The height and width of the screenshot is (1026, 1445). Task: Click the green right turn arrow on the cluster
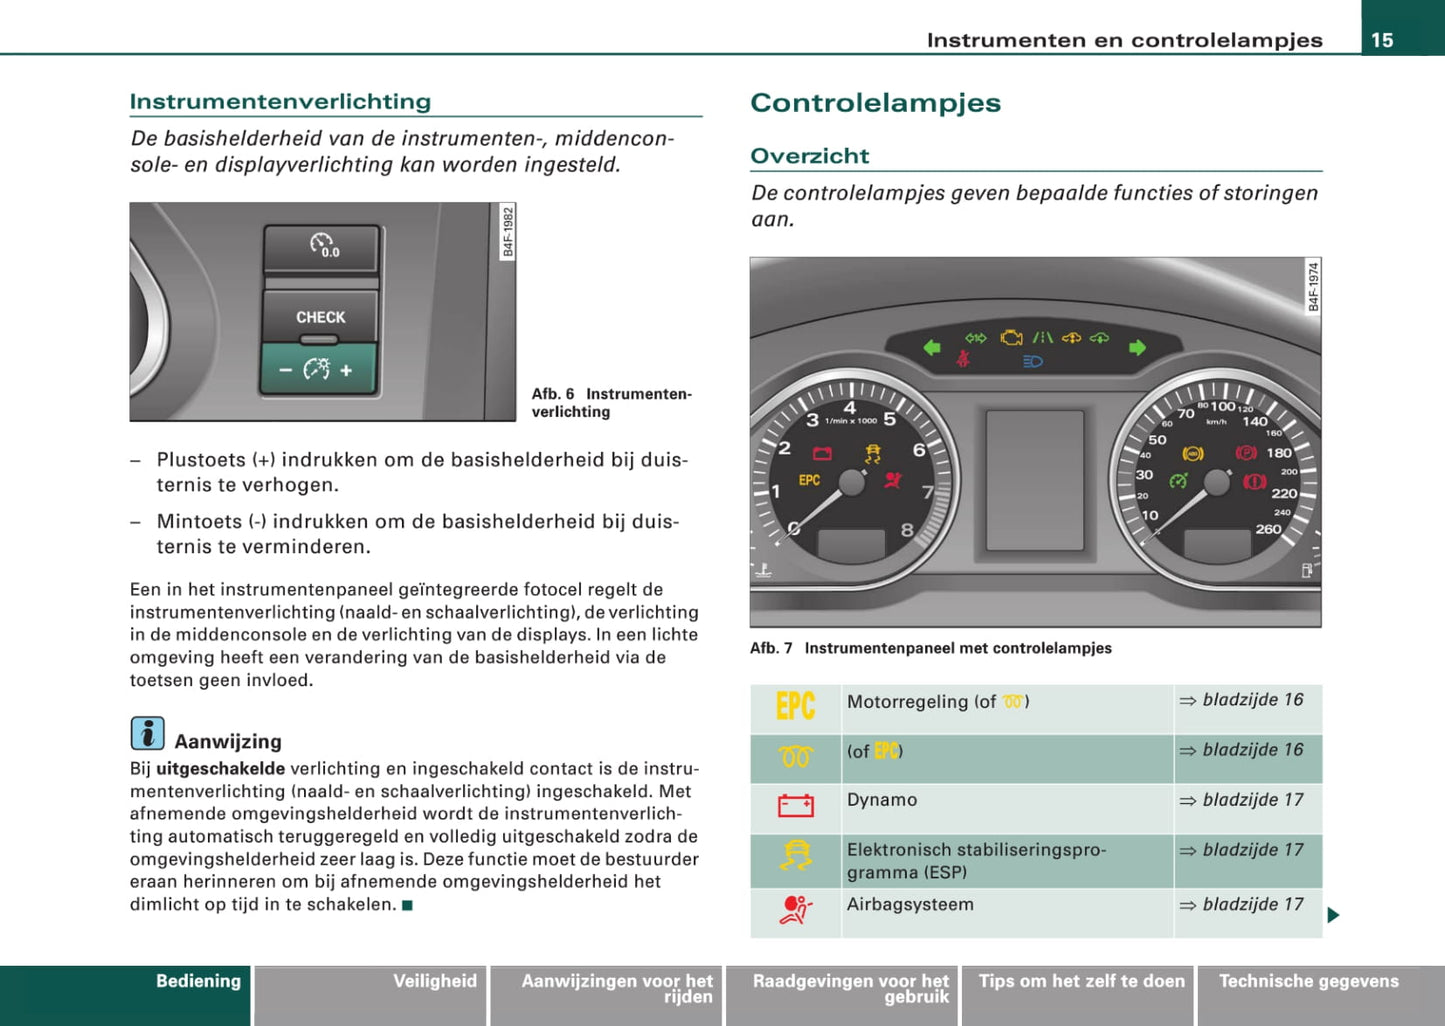click(1137, 348)
